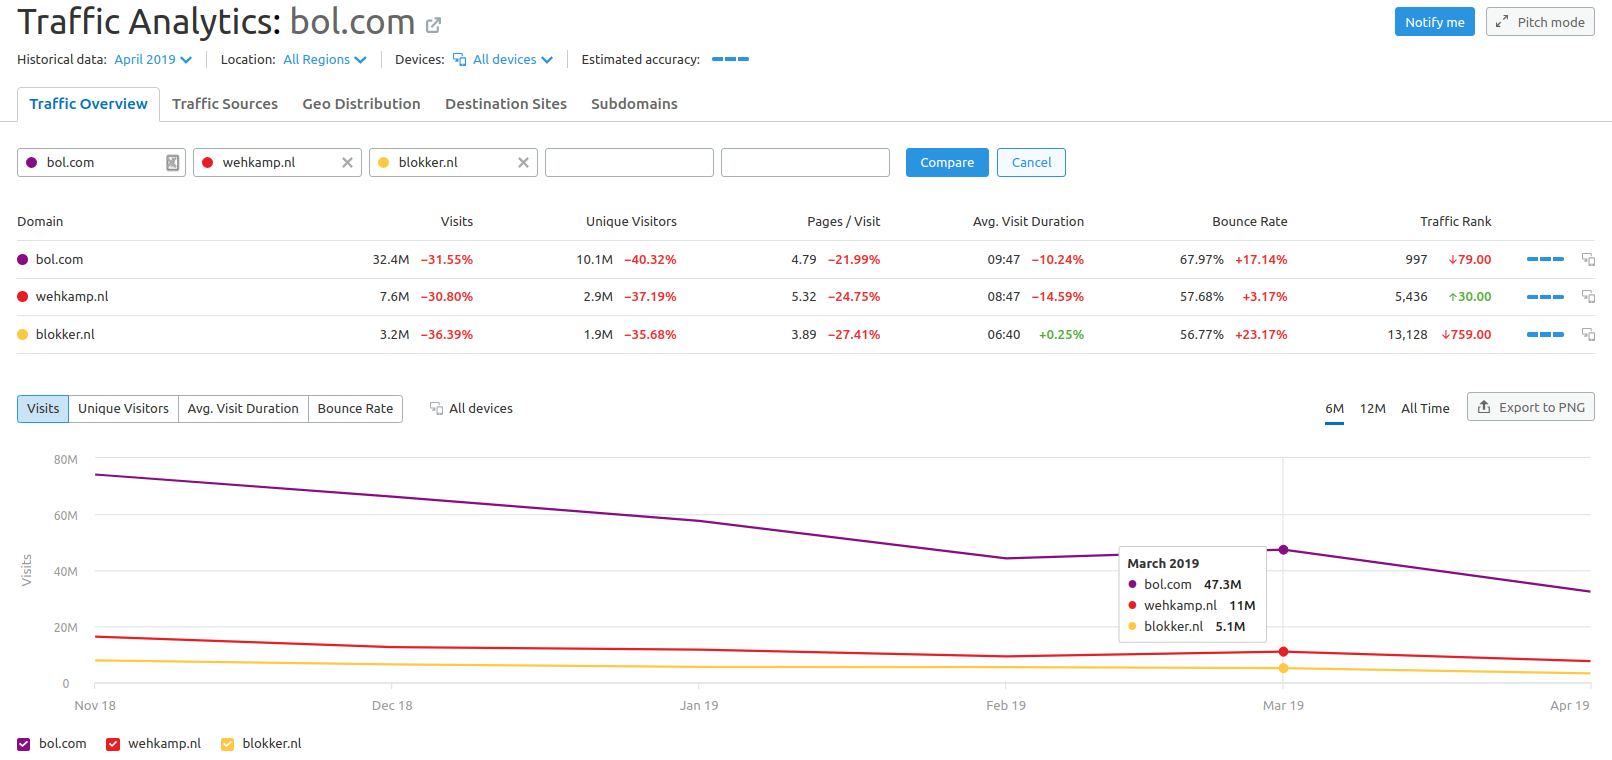Toggle bol.com series checkbox in legend
The image size is (1612, 760).
click(x=24, y=744)
